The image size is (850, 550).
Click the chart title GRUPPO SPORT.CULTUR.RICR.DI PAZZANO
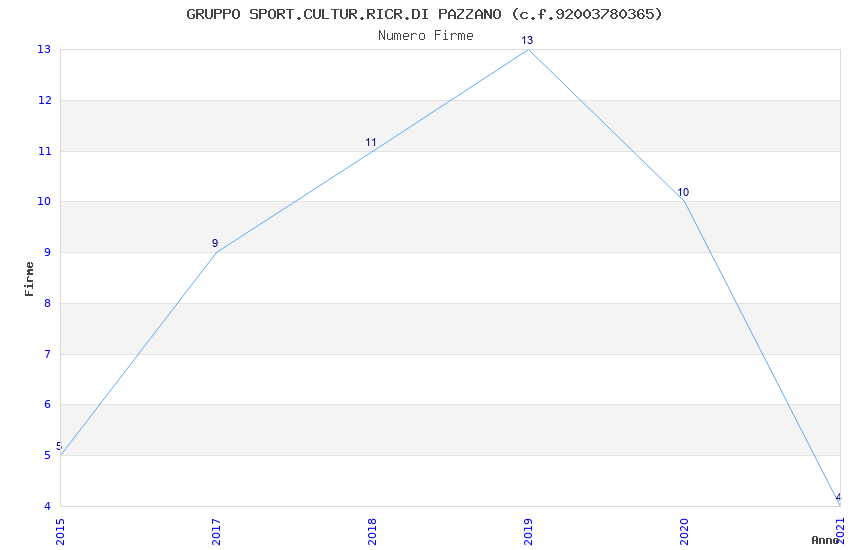[x=424, y=14]
